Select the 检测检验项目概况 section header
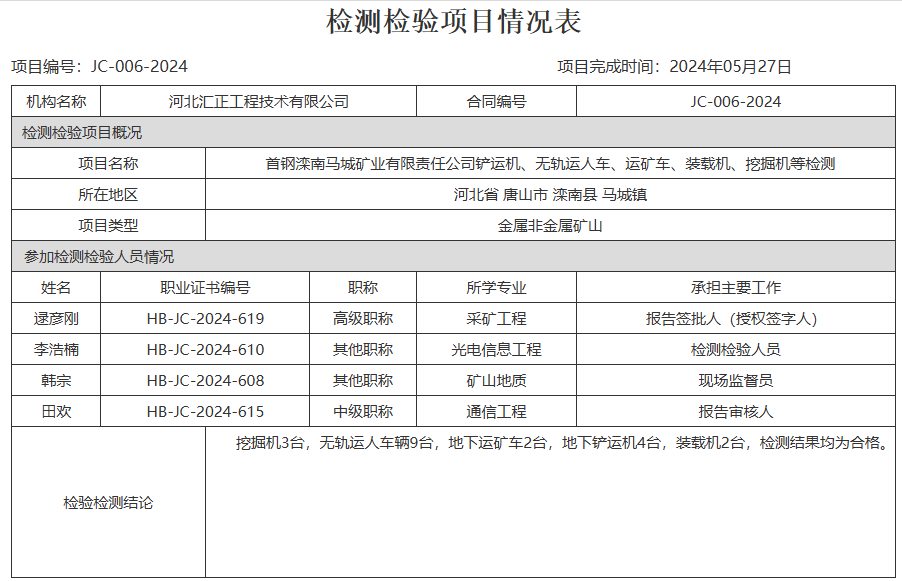Image resolution: width=902 pixels, height=581 pixels. click(x=453, y=133)
